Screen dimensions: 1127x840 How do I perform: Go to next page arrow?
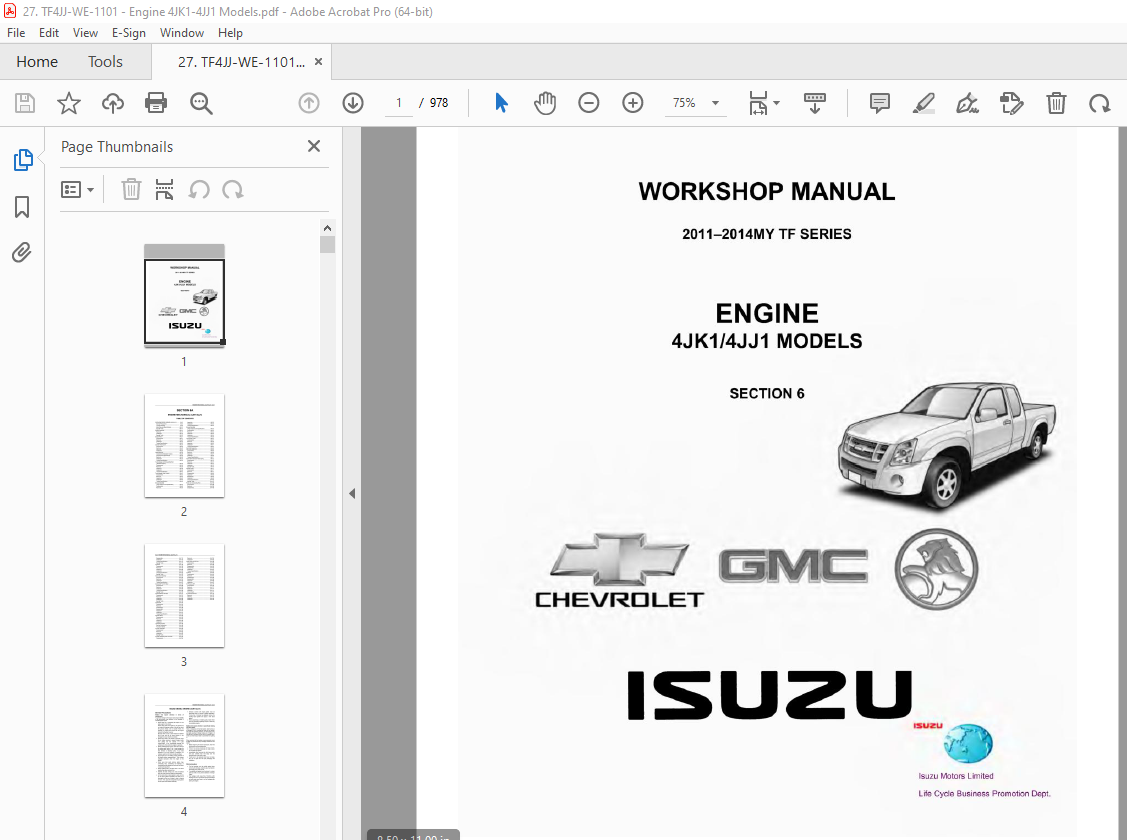tap(353, 103)
